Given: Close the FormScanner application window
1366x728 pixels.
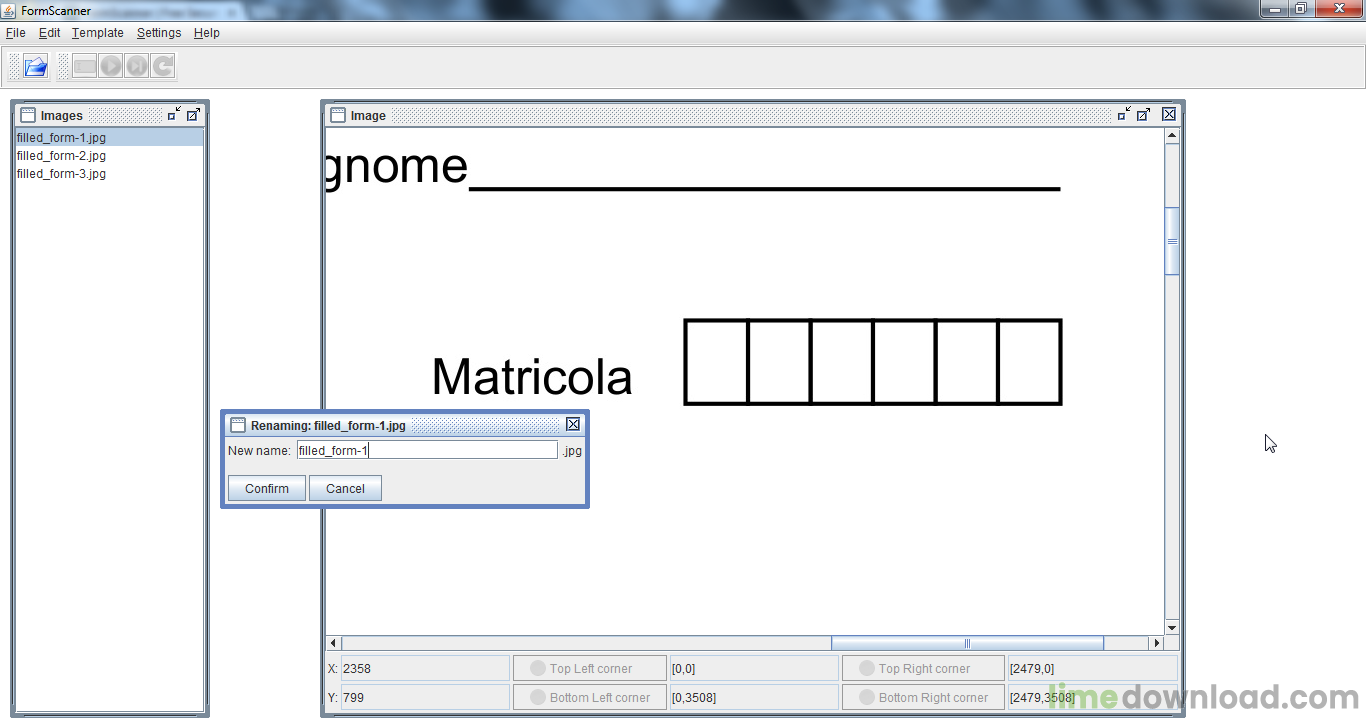Looking at the screenshot, I should (1338, 8).
